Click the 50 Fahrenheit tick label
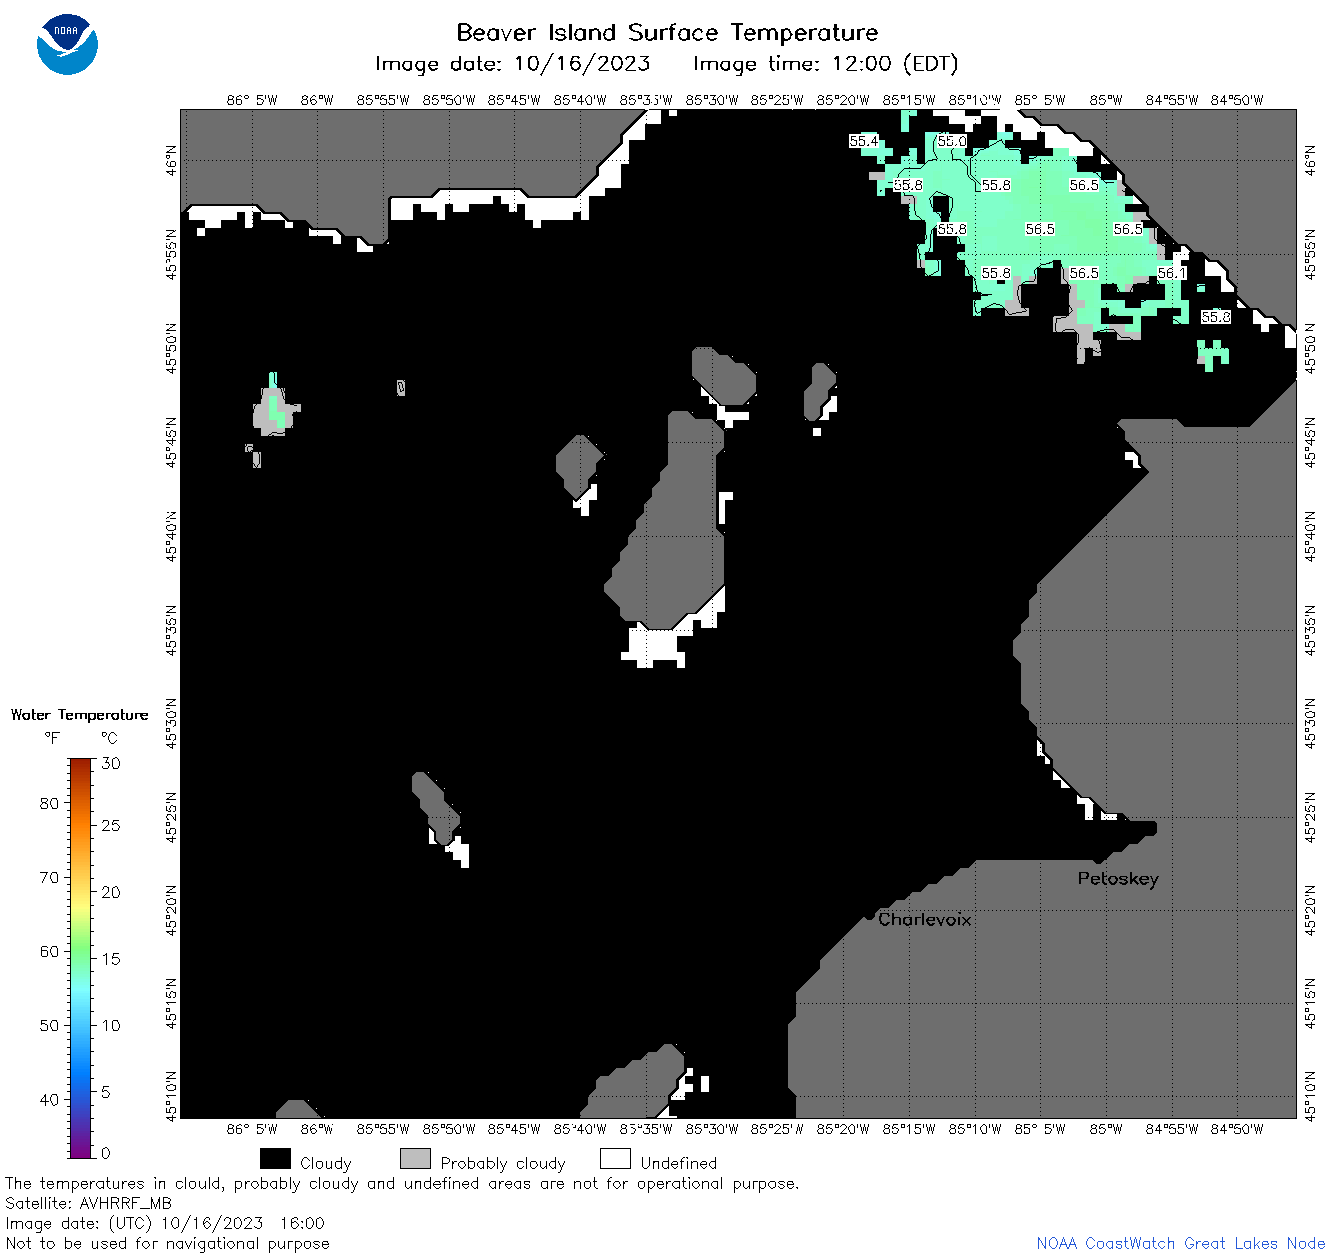The height and width of the screenshot is (1259, 1336). [49, 1025]
